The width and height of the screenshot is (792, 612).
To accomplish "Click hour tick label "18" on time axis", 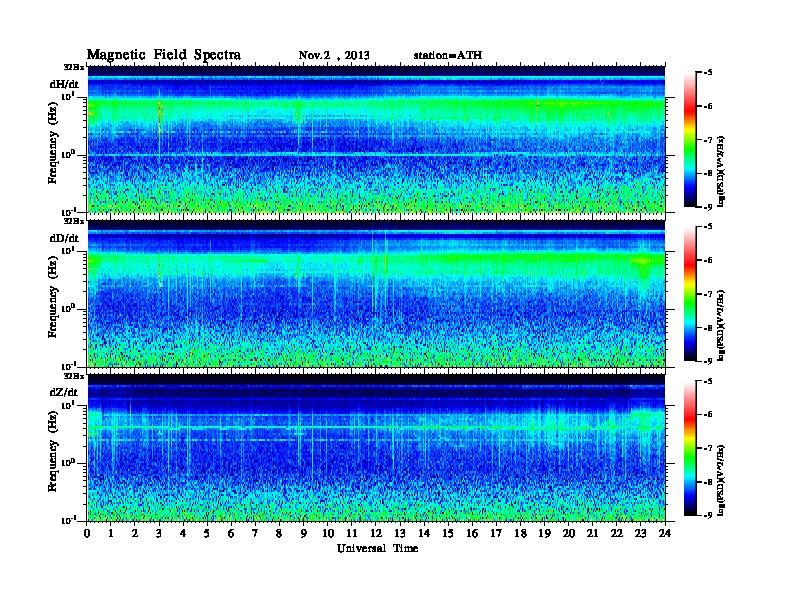I will (x=520, y=533).
